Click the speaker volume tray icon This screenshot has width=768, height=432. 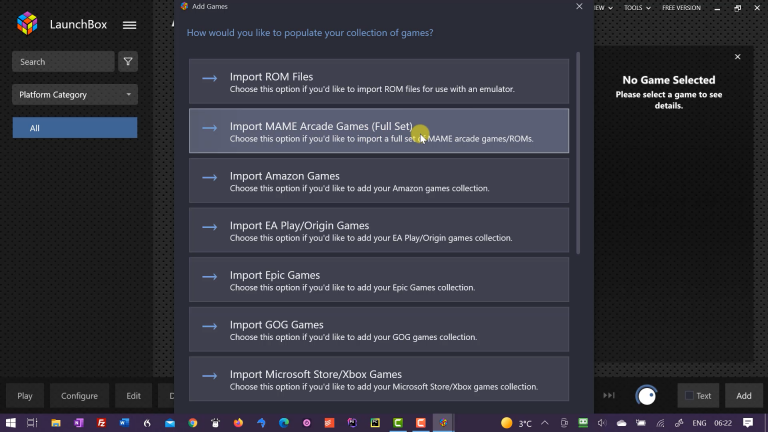[602, 423]
